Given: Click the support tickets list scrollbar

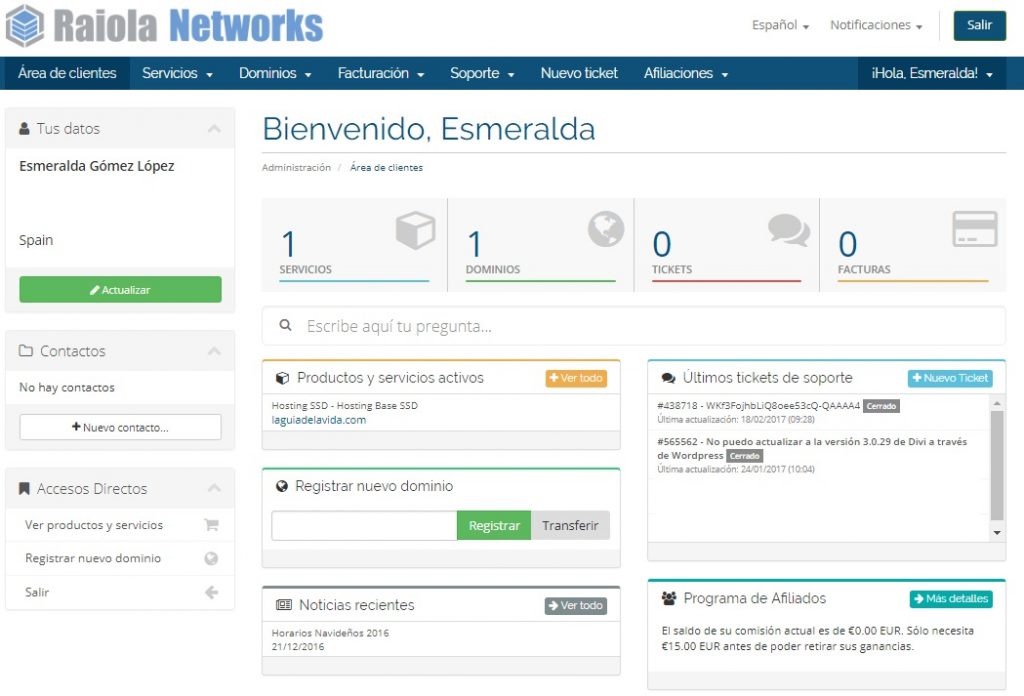Looking at the screenshot, I should tap(996, 465).
